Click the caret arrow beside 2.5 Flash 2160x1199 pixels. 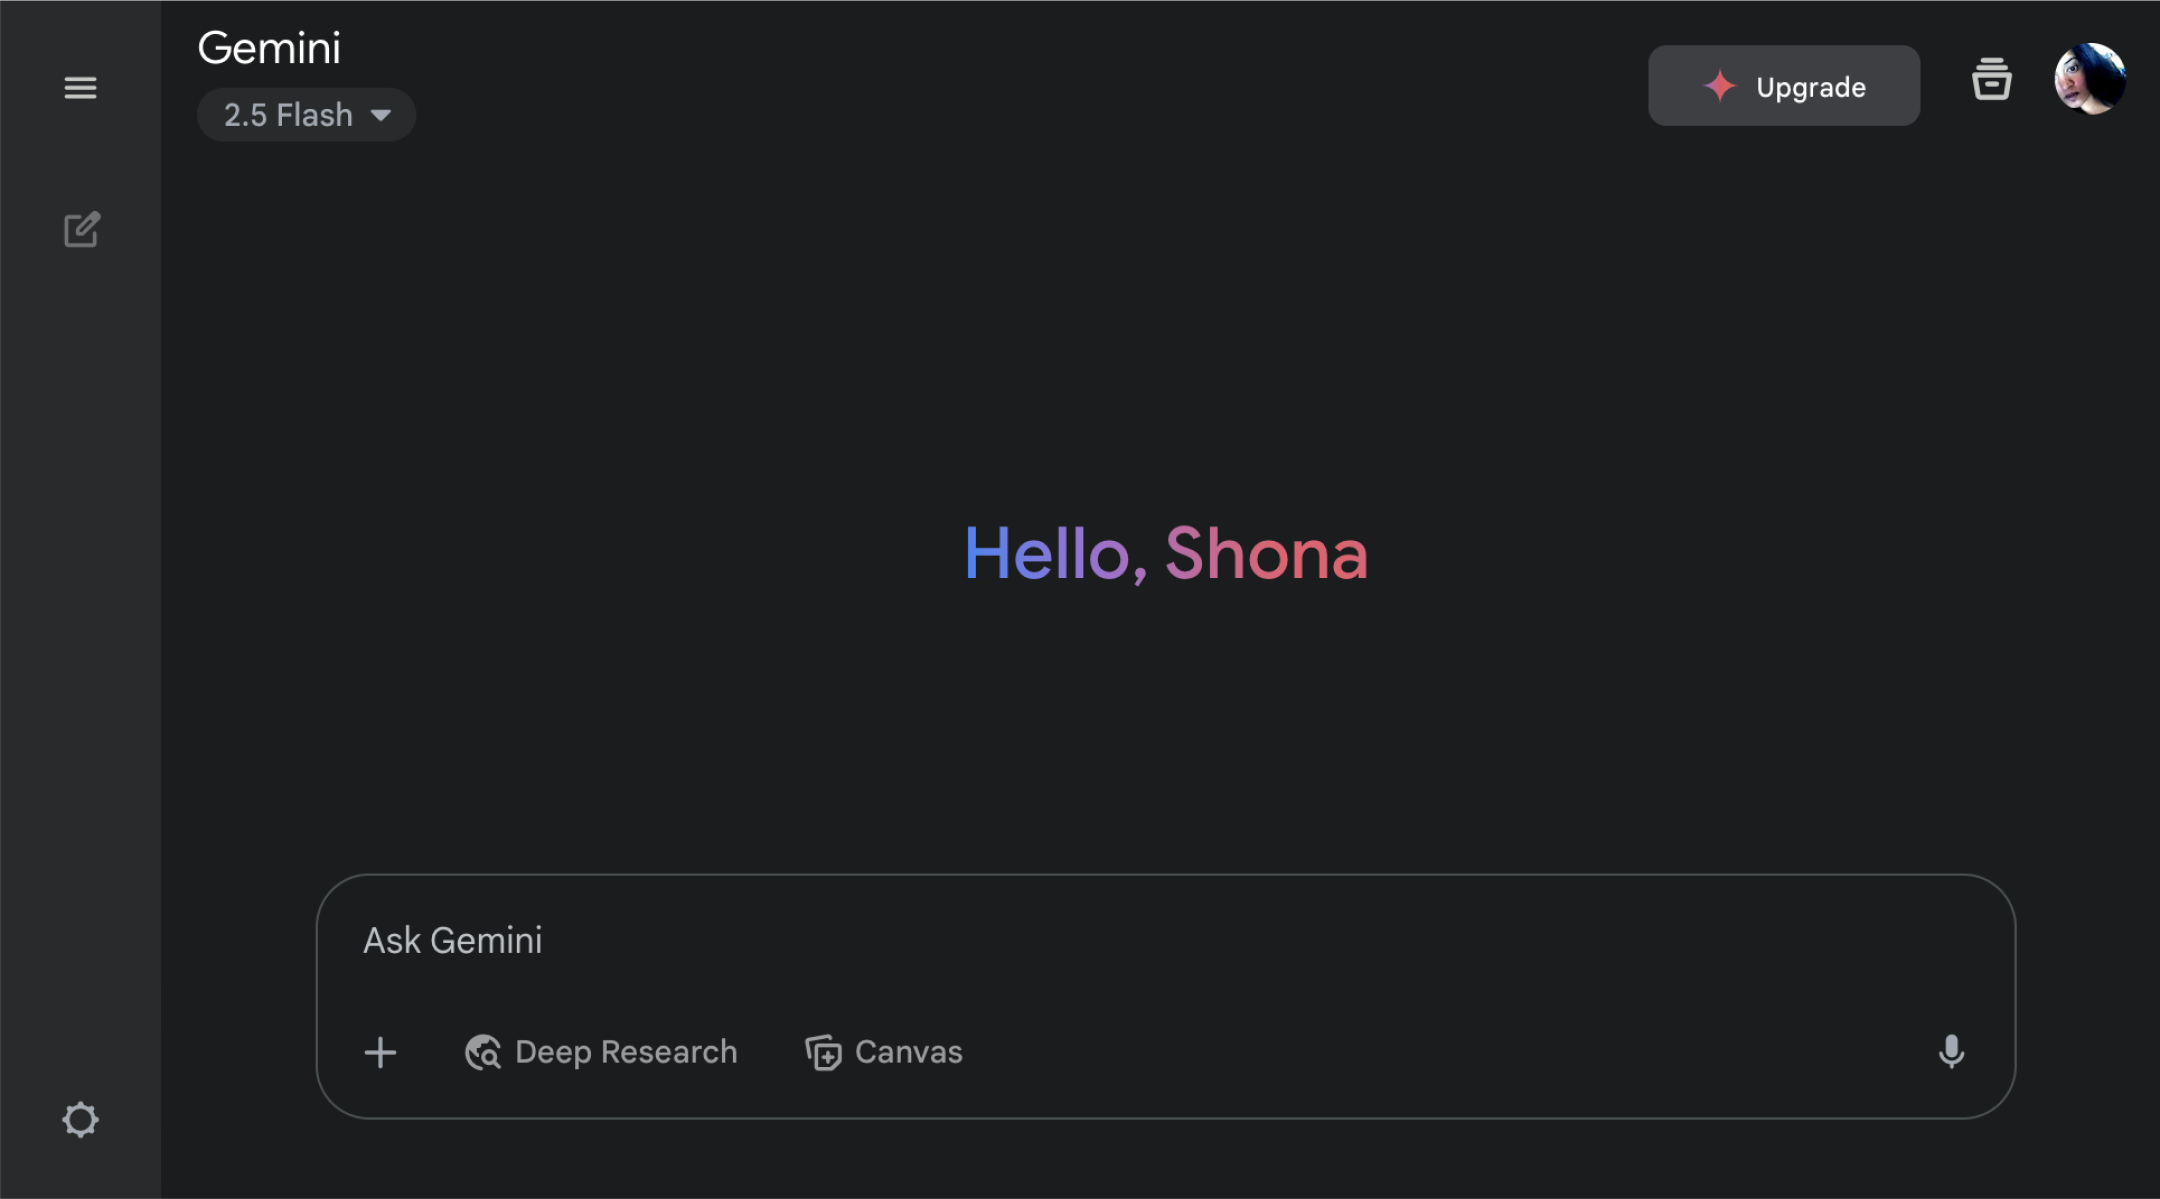point(381,115)
